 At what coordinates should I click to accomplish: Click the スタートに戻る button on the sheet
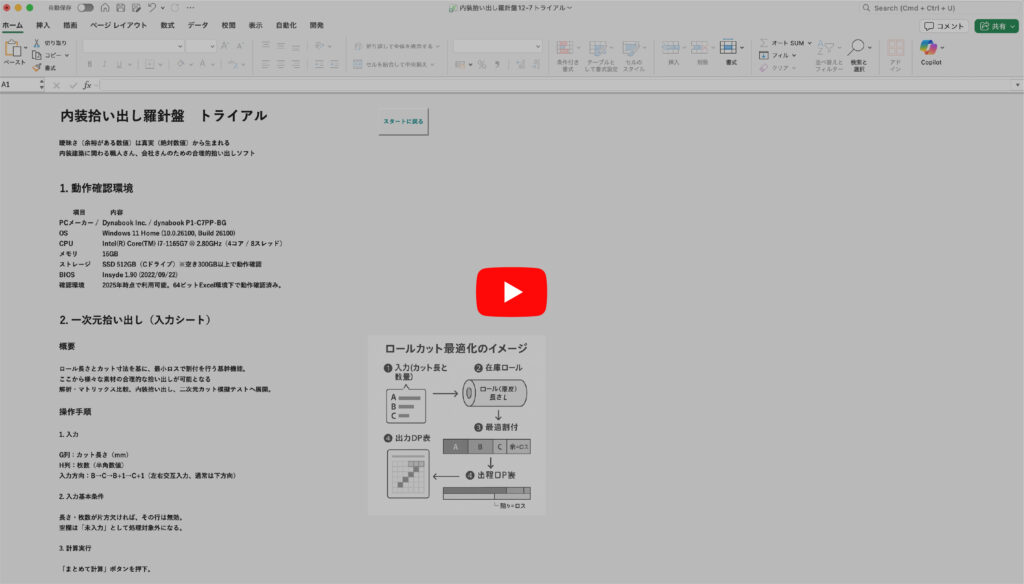[x=403, y=122]
